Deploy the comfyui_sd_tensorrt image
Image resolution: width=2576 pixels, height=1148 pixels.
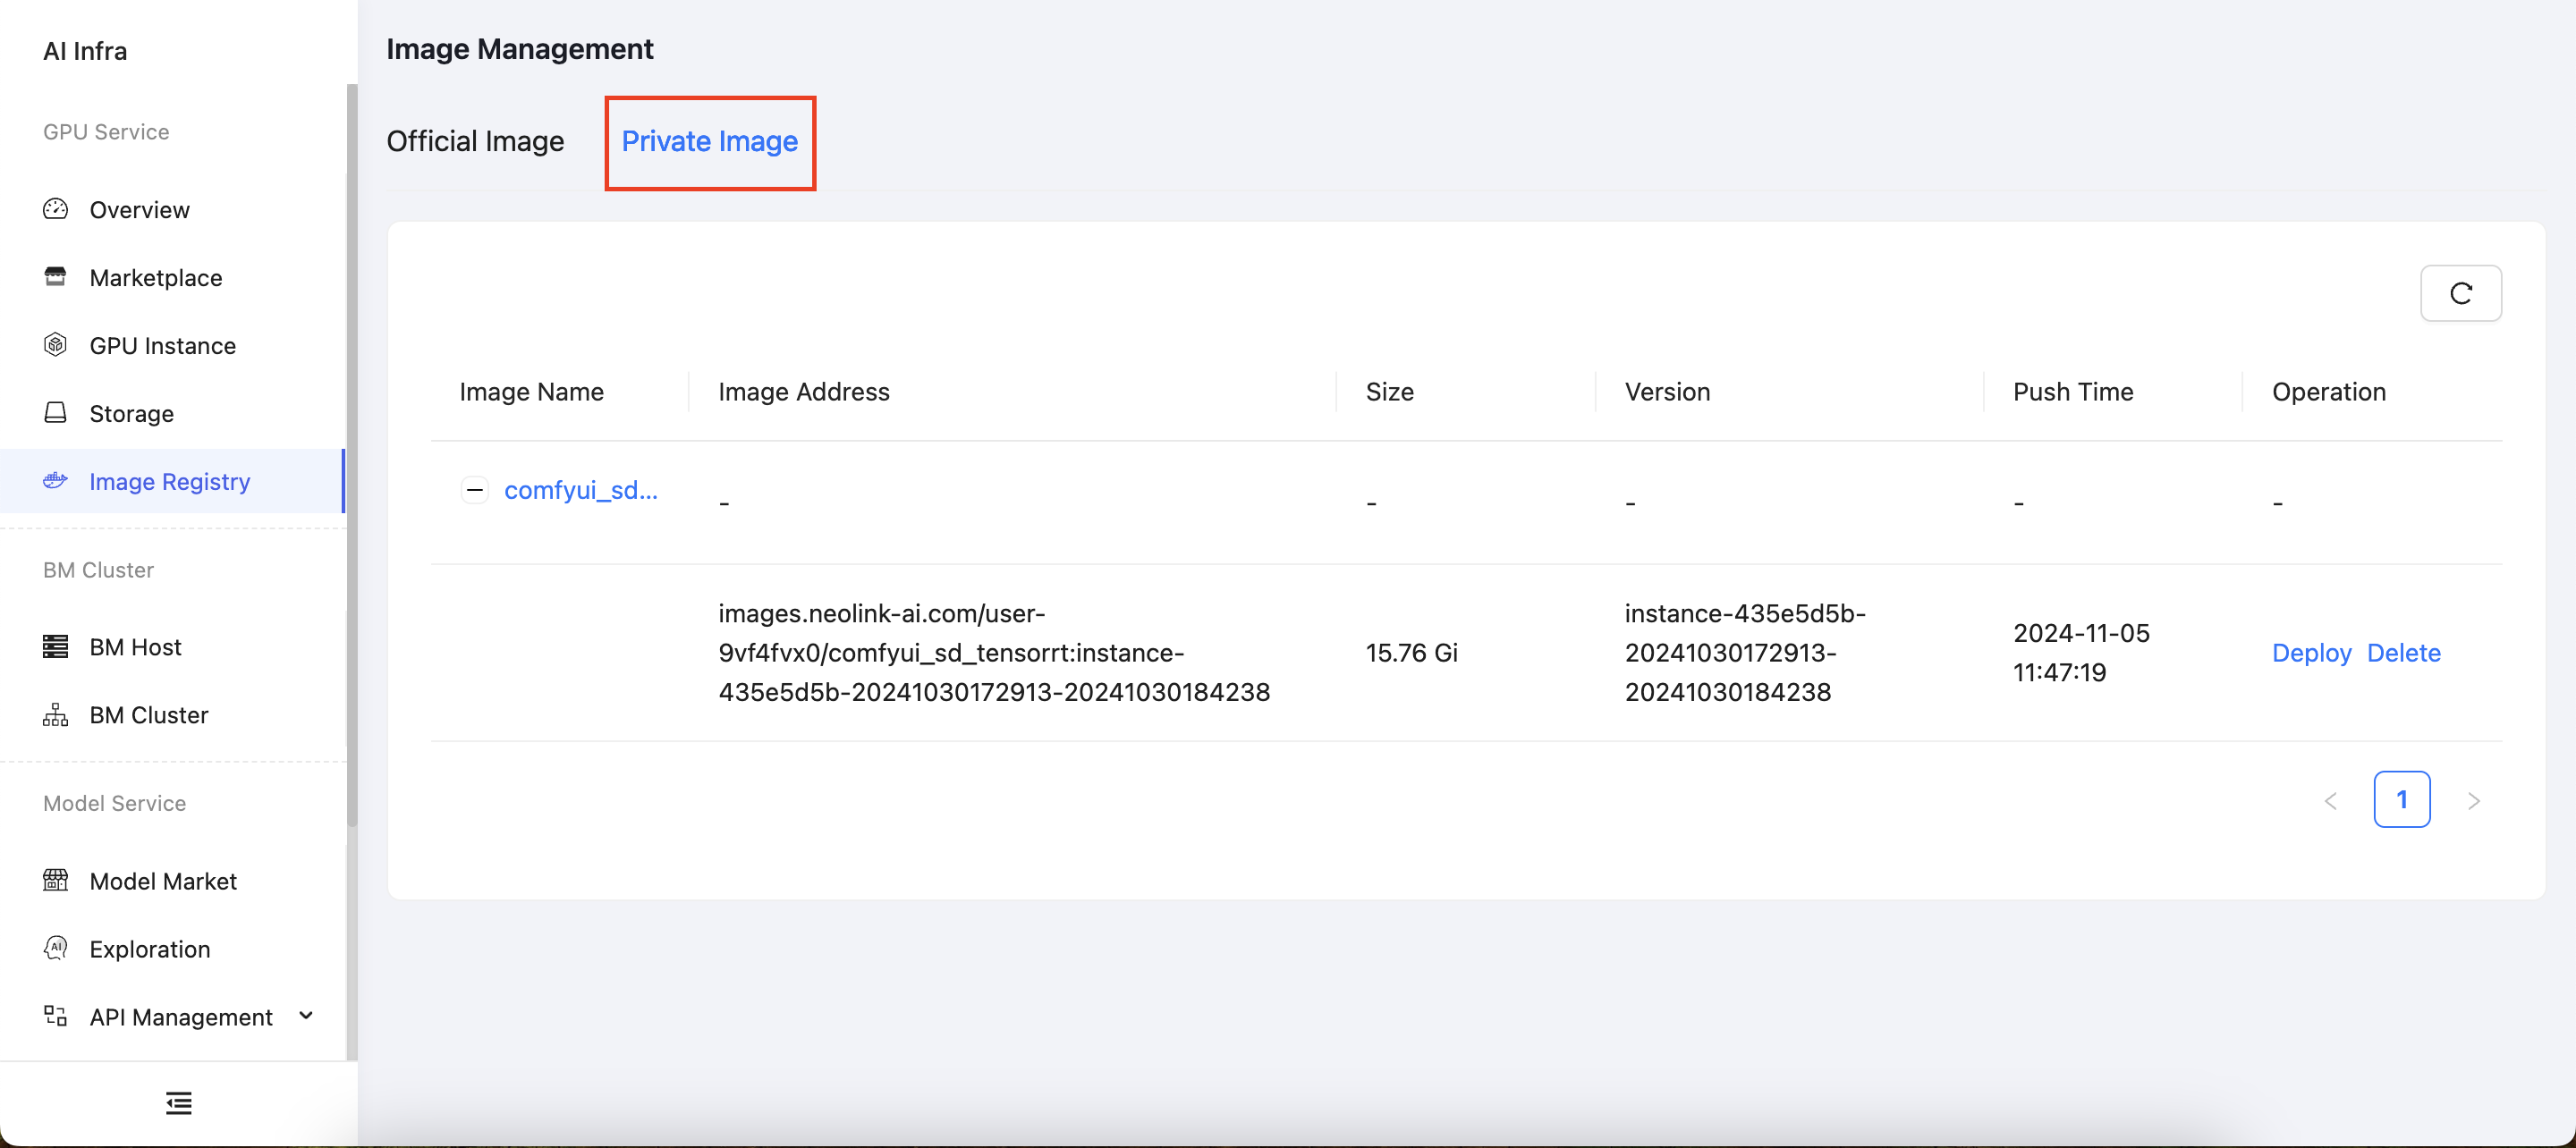click(x=2311, y=652)
